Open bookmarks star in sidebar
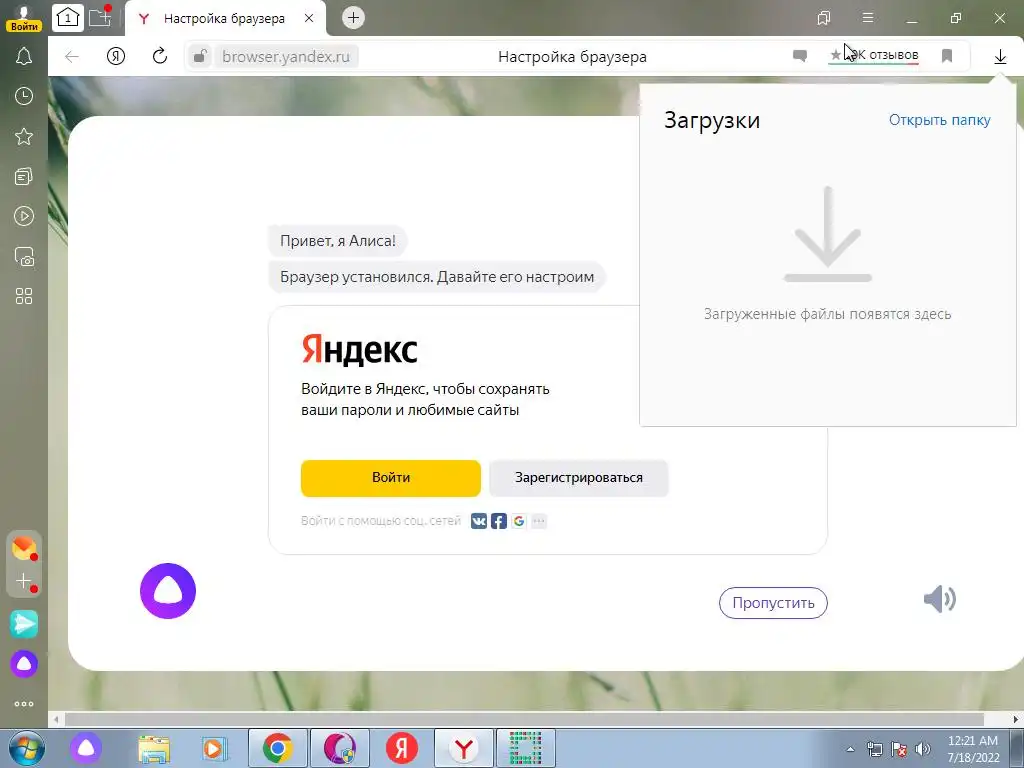1024x768 pixels. point(24,136)
